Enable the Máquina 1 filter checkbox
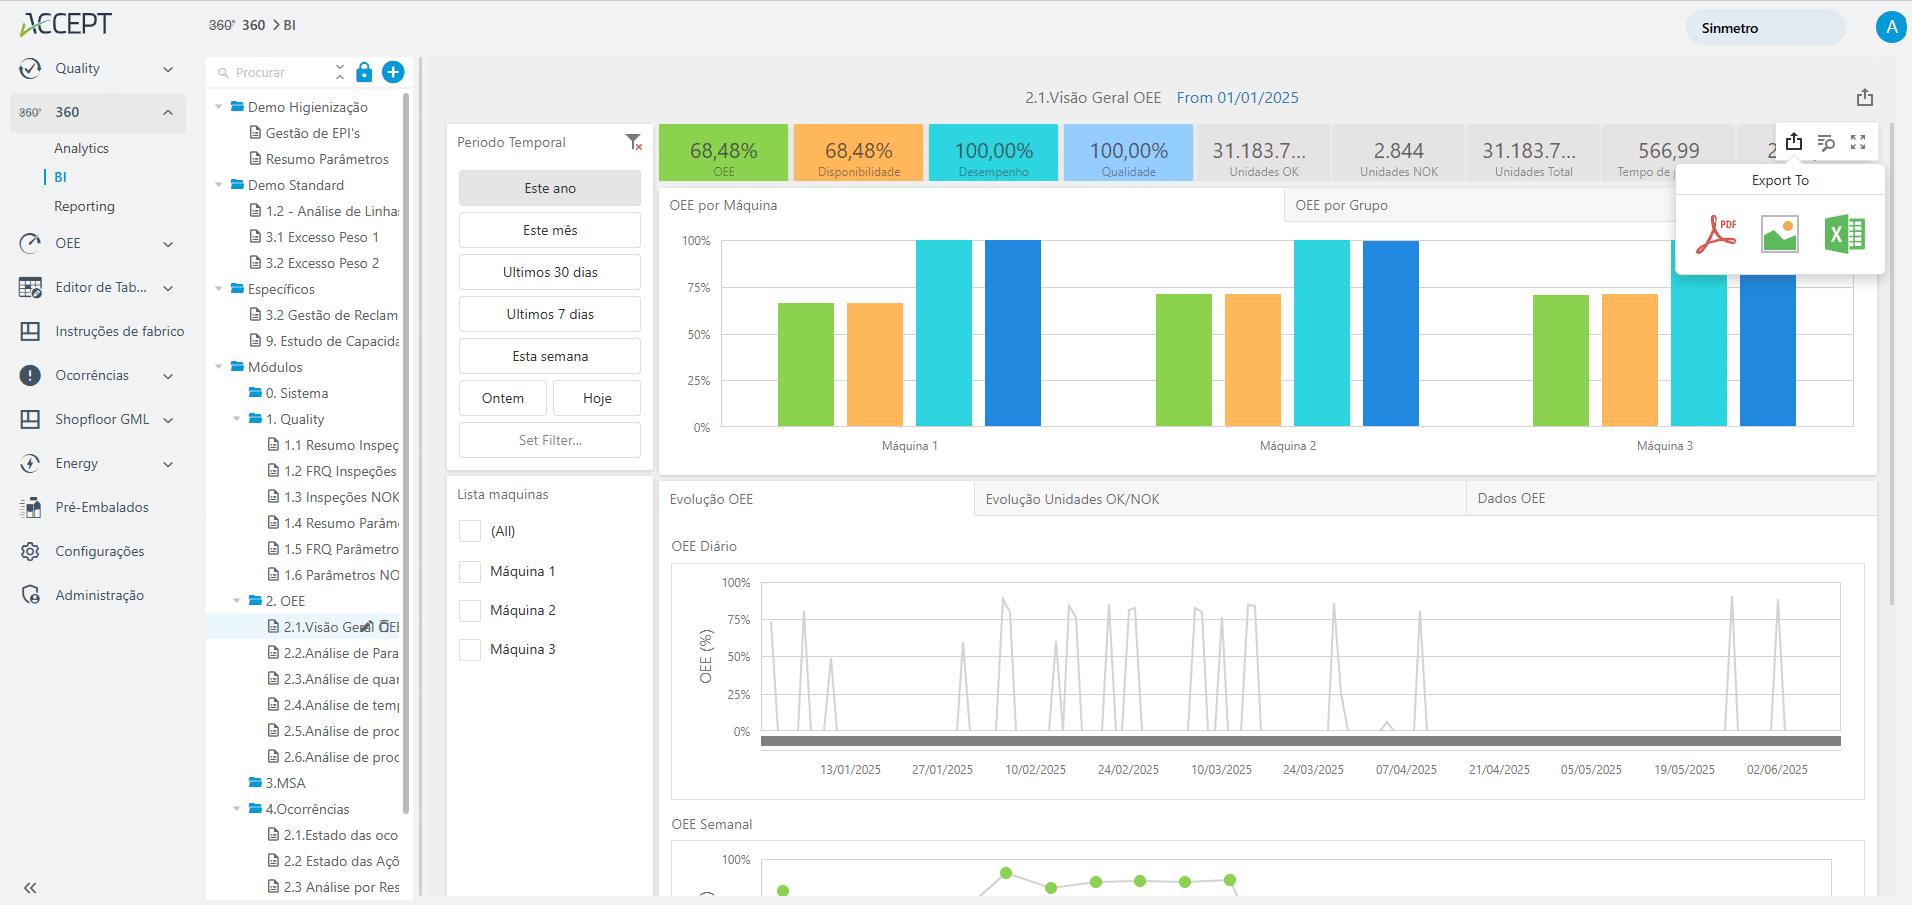This screenshot has height=905, width=1912. [469, 570]
